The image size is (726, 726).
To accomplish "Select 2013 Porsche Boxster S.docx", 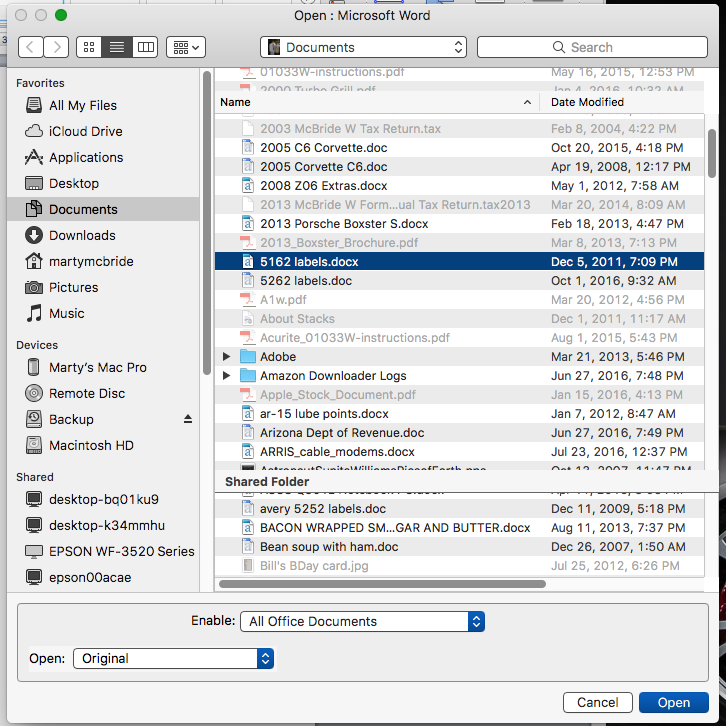I will [459, 224].
